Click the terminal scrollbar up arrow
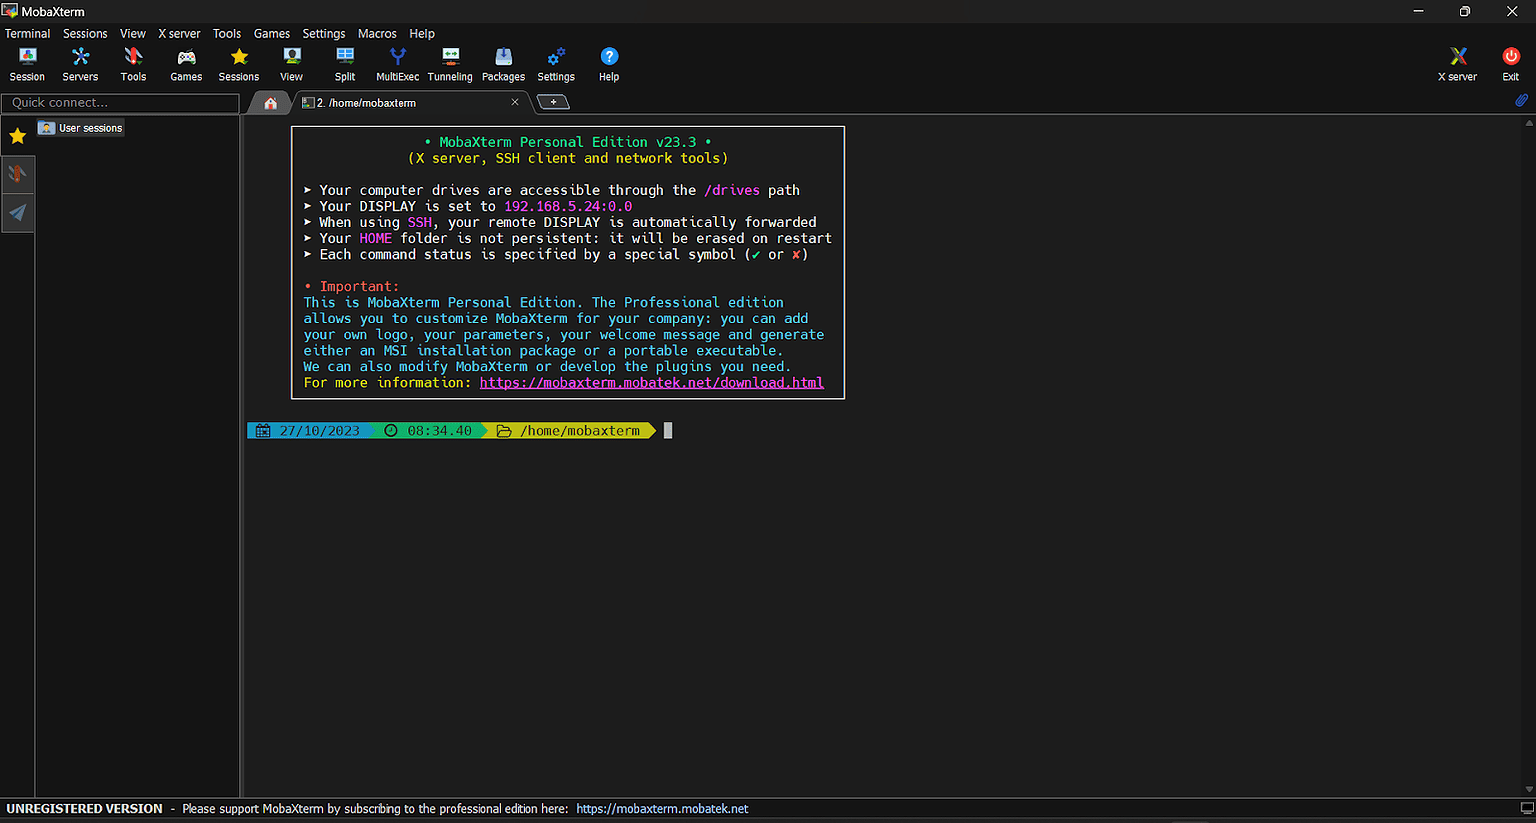The image size is (1536, 823). 1529,123
